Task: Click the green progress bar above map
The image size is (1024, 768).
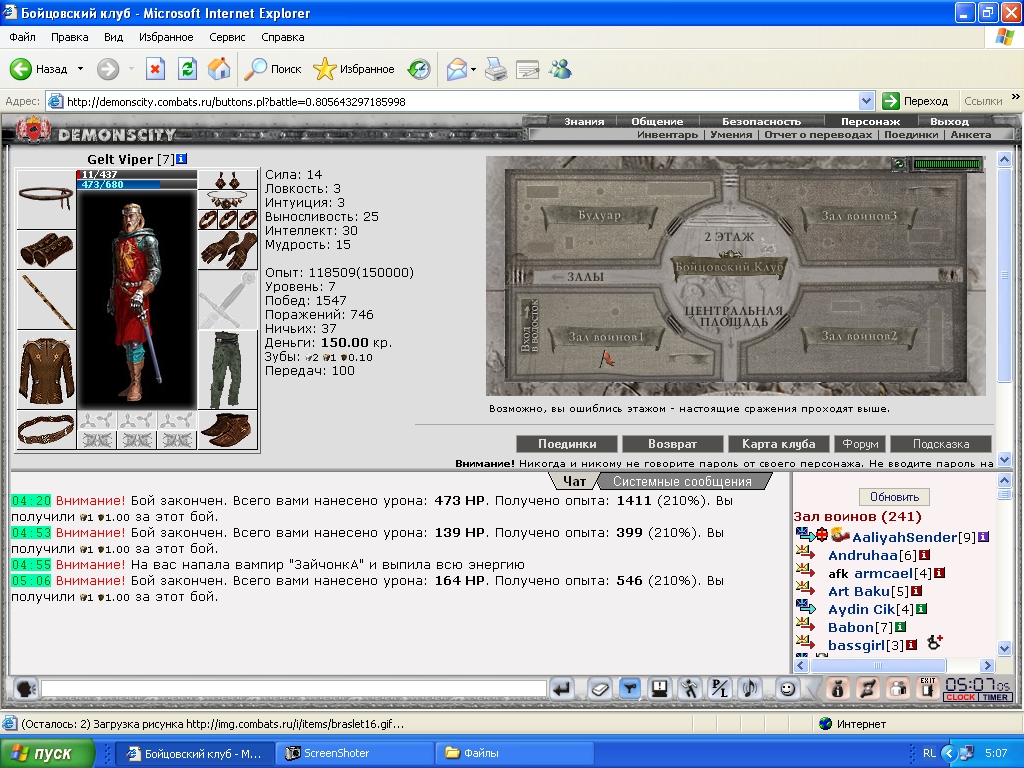Action: (x=947, y=164)
